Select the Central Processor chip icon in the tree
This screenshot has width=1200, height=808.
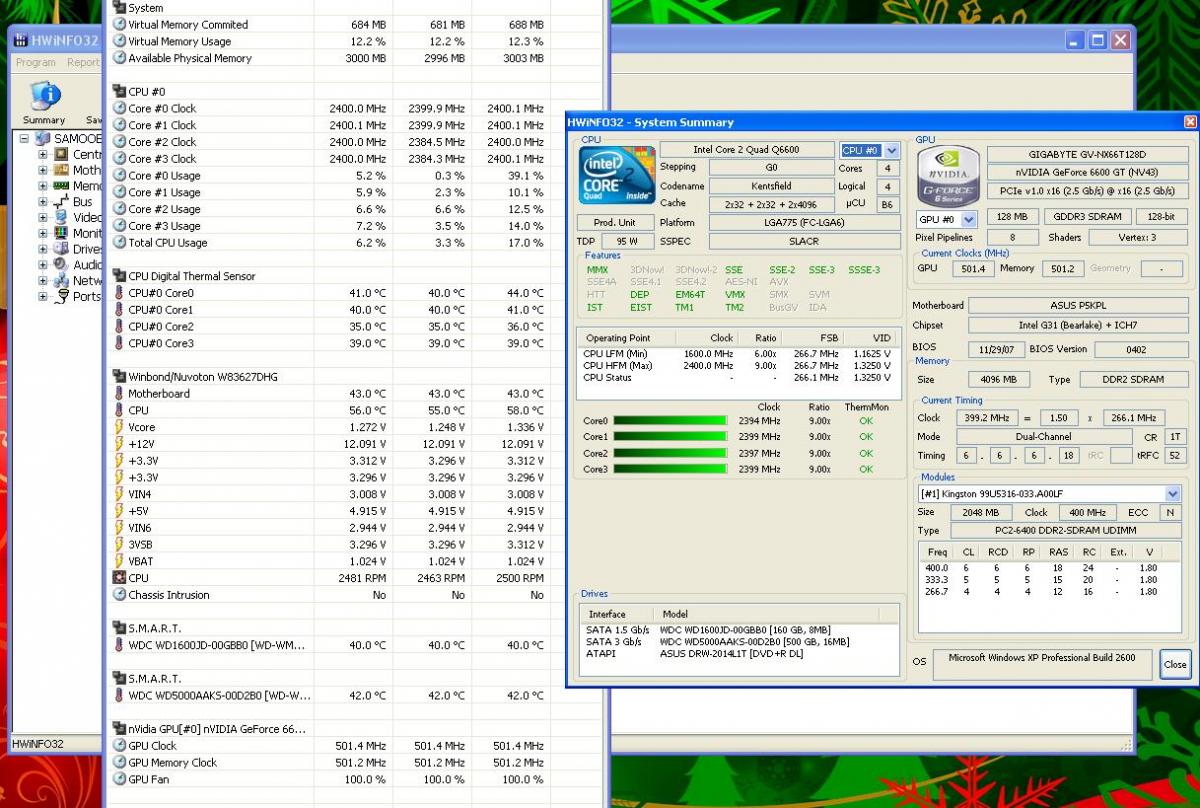click(x=62, y=155)
